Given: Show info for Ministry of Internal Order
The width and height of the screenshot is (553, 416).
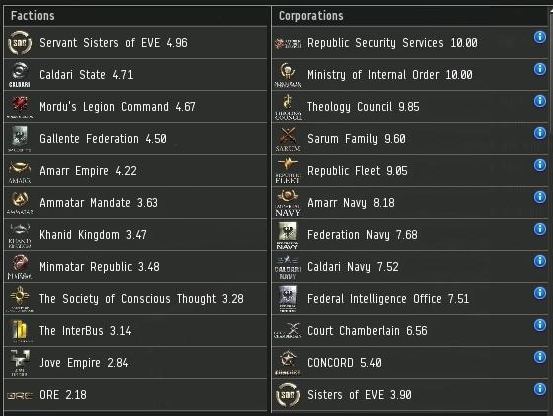Looking at the screenshot, I should [x=540, y=69].
